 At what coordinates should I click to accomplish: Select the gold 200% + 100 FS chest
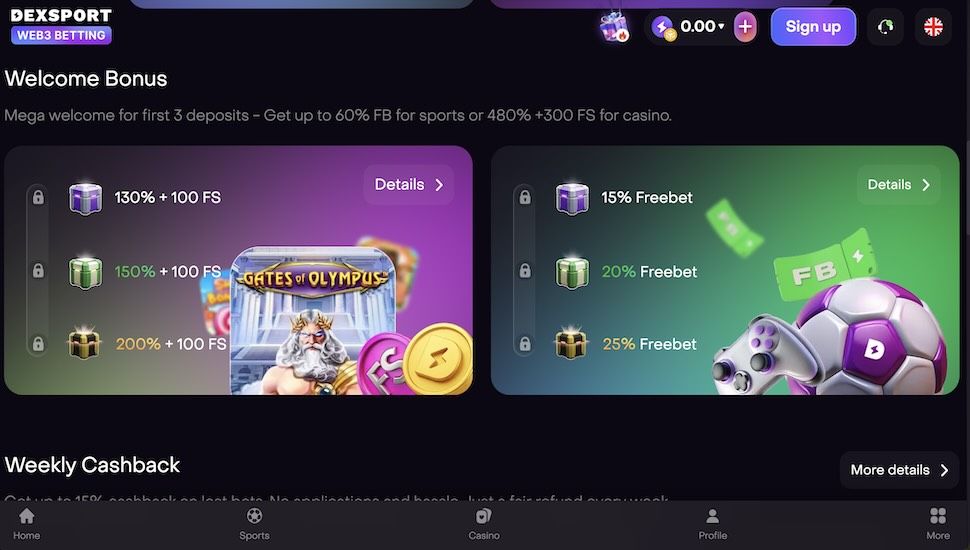click(x=85, y=344)
